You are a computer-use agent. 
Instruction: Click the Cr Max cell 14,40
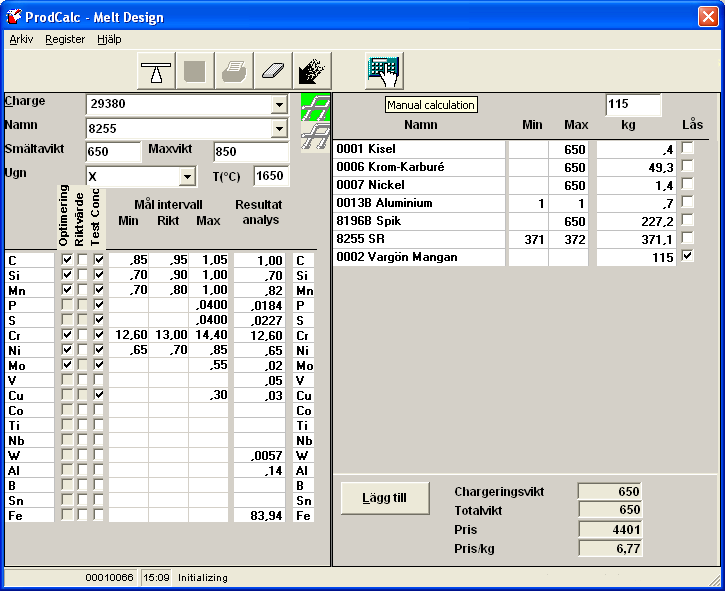point(209,335)
